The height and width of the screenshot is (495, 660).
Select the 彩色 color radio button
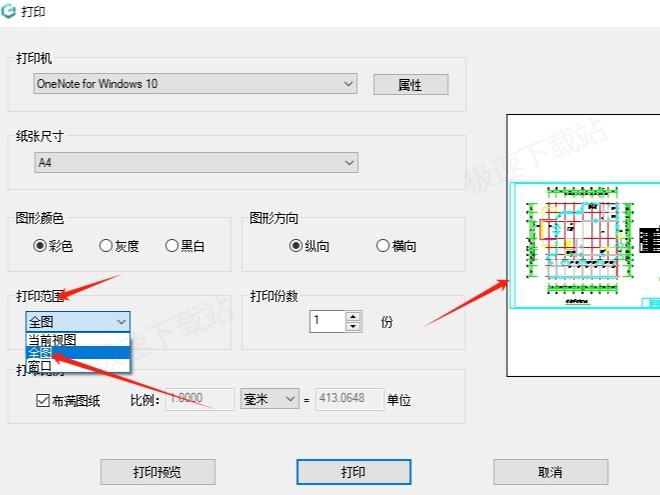click(40, 245)
